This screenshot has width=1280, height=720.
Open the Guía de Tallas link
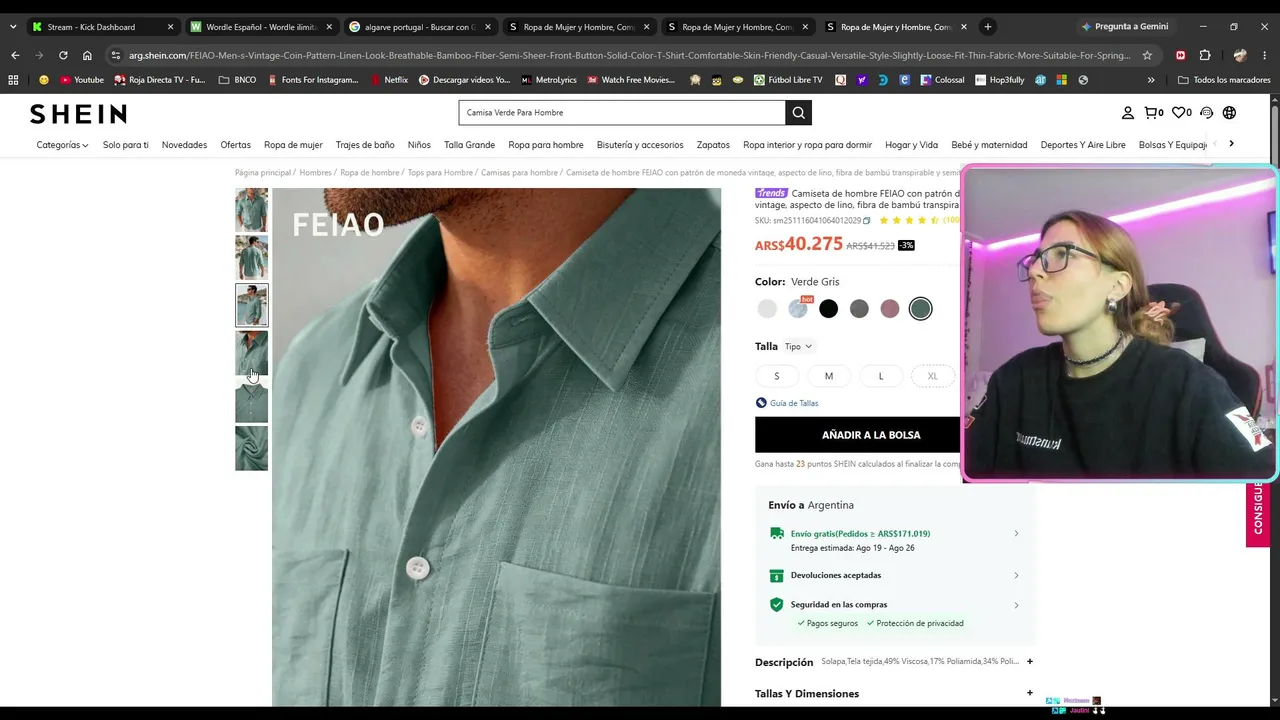[787, 403]
